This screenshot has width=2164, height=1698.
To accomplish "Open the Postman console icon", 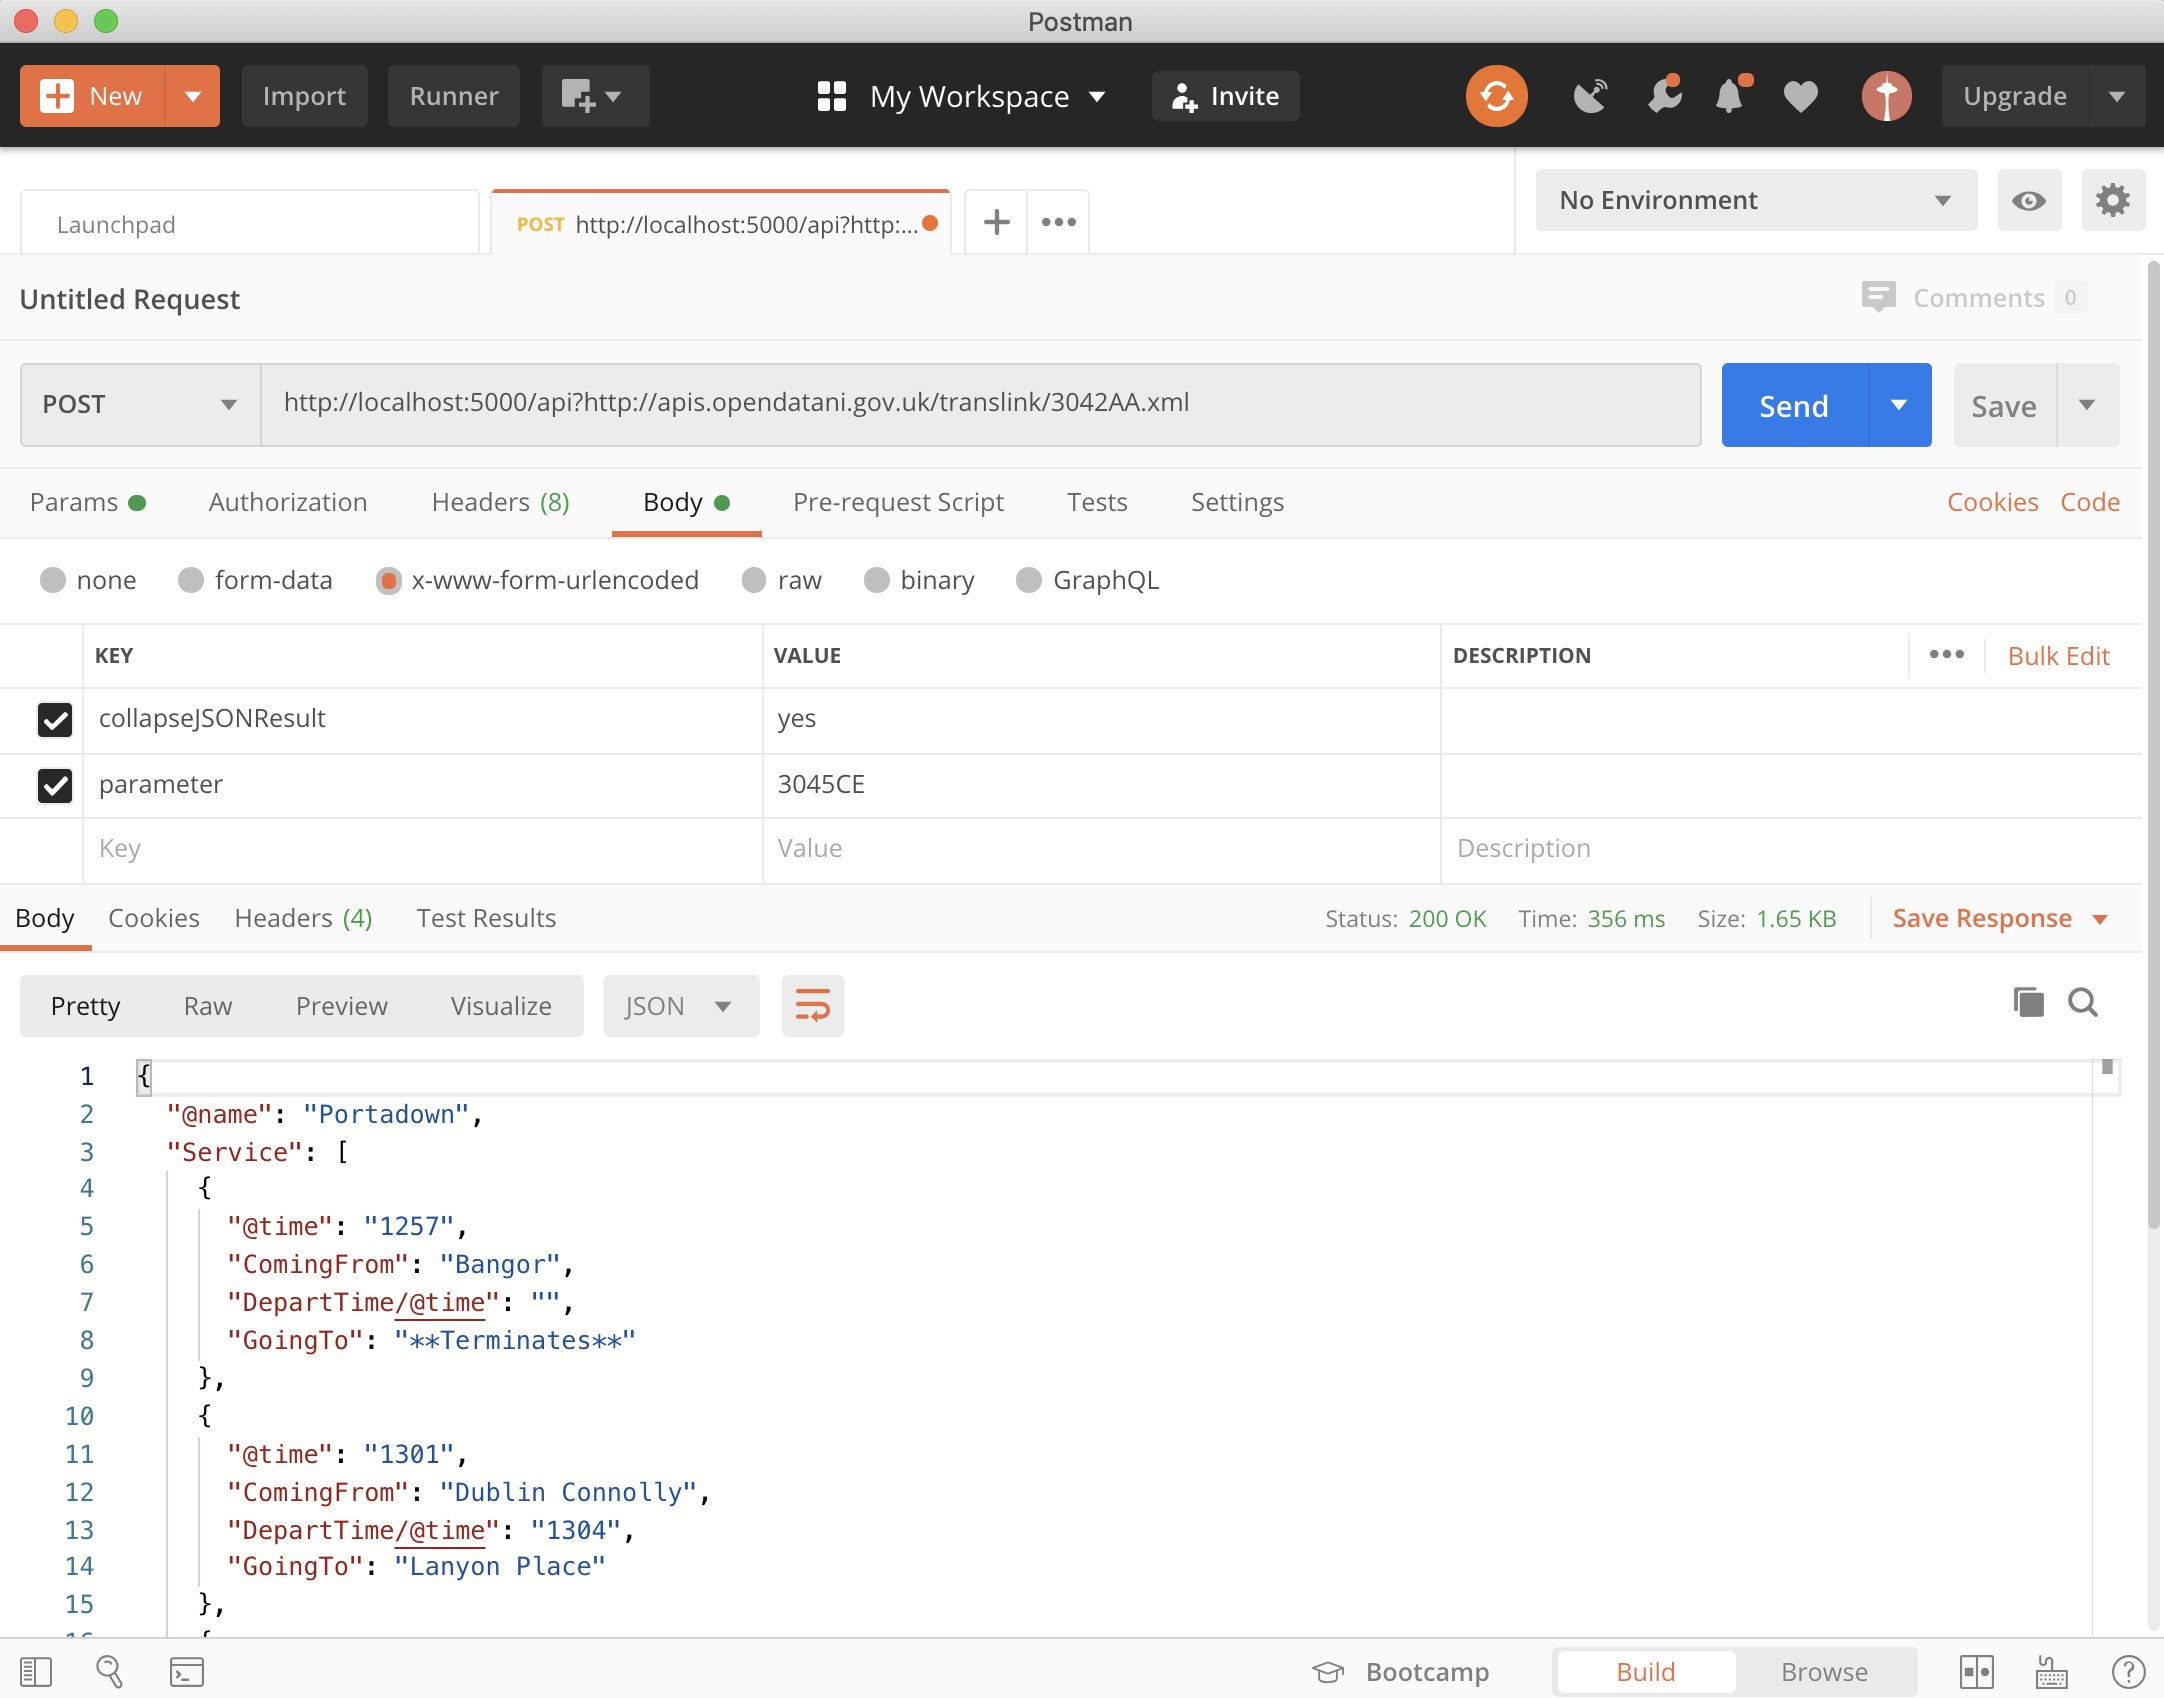I will pyautogui.click(x=187, y=1671).
